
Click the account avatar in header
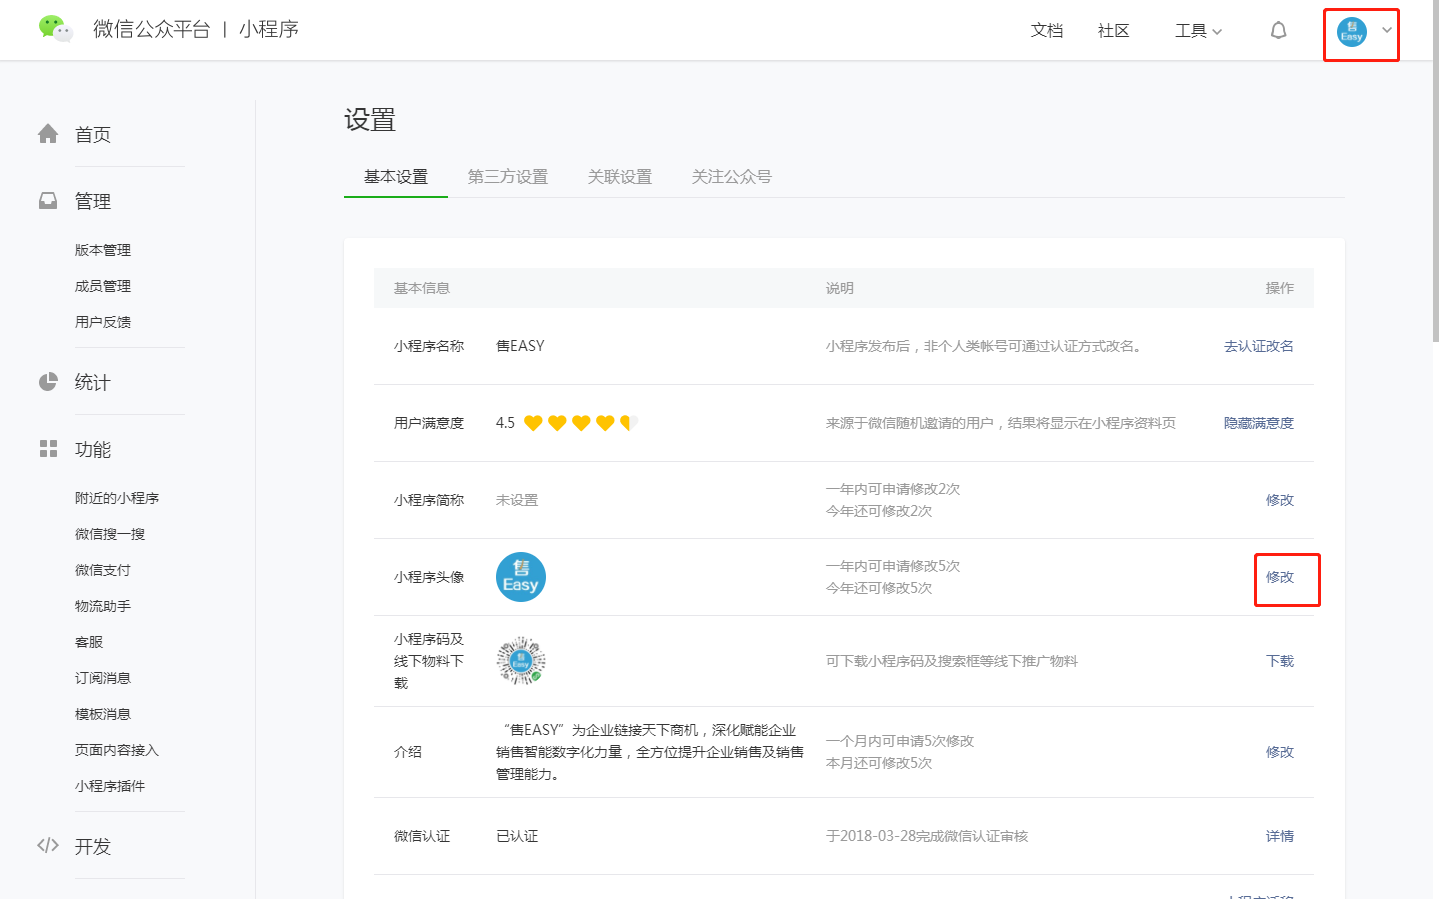pyautogui.click(x=1351, y=32)
